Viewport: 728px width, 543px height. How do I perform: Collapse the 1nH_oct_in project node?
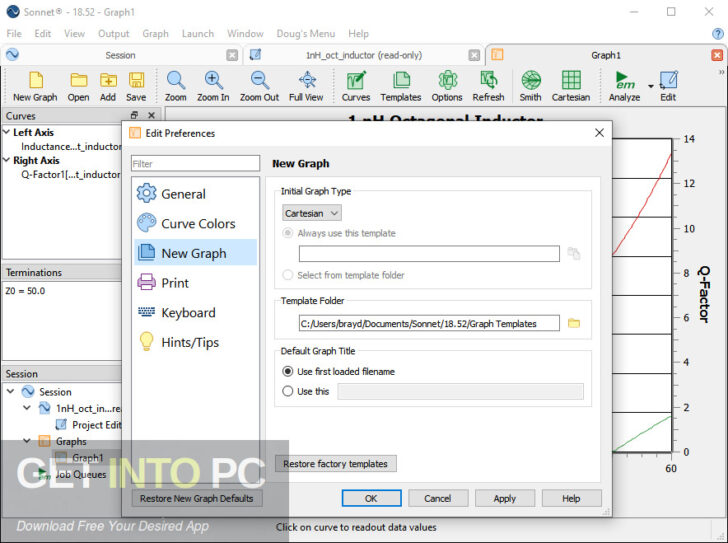click(x=27, y=407)
